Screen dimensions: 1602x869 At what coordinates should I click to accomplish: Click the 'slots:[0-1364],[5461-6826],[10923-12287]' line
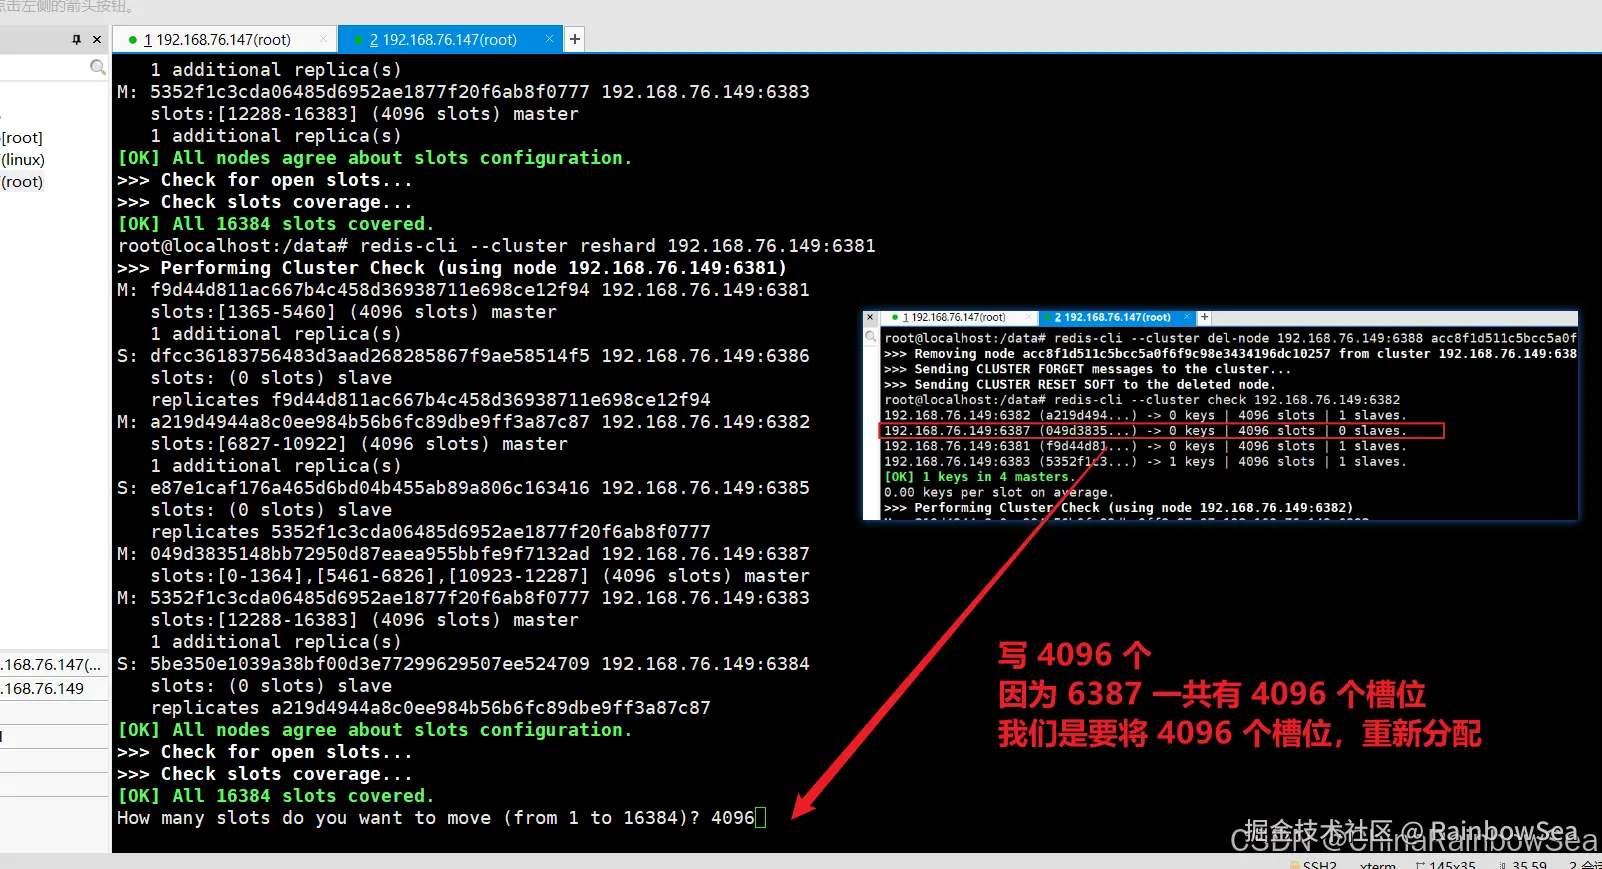480,576
